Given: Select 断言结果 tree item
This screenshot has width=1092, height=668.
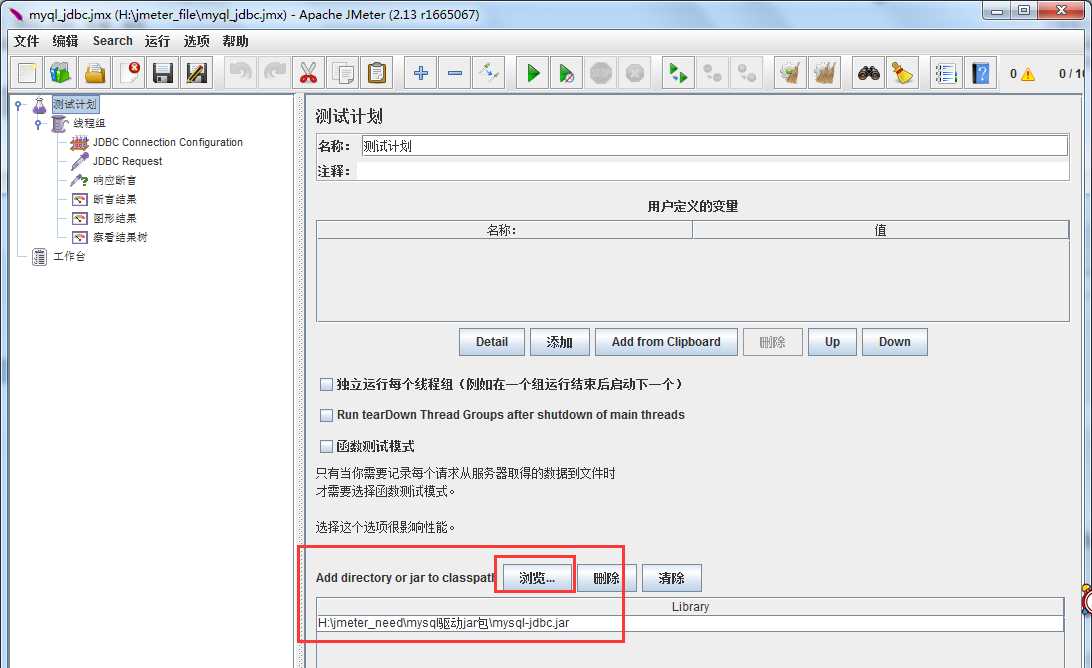Looking at the screenshot, I should coord(115,199).
